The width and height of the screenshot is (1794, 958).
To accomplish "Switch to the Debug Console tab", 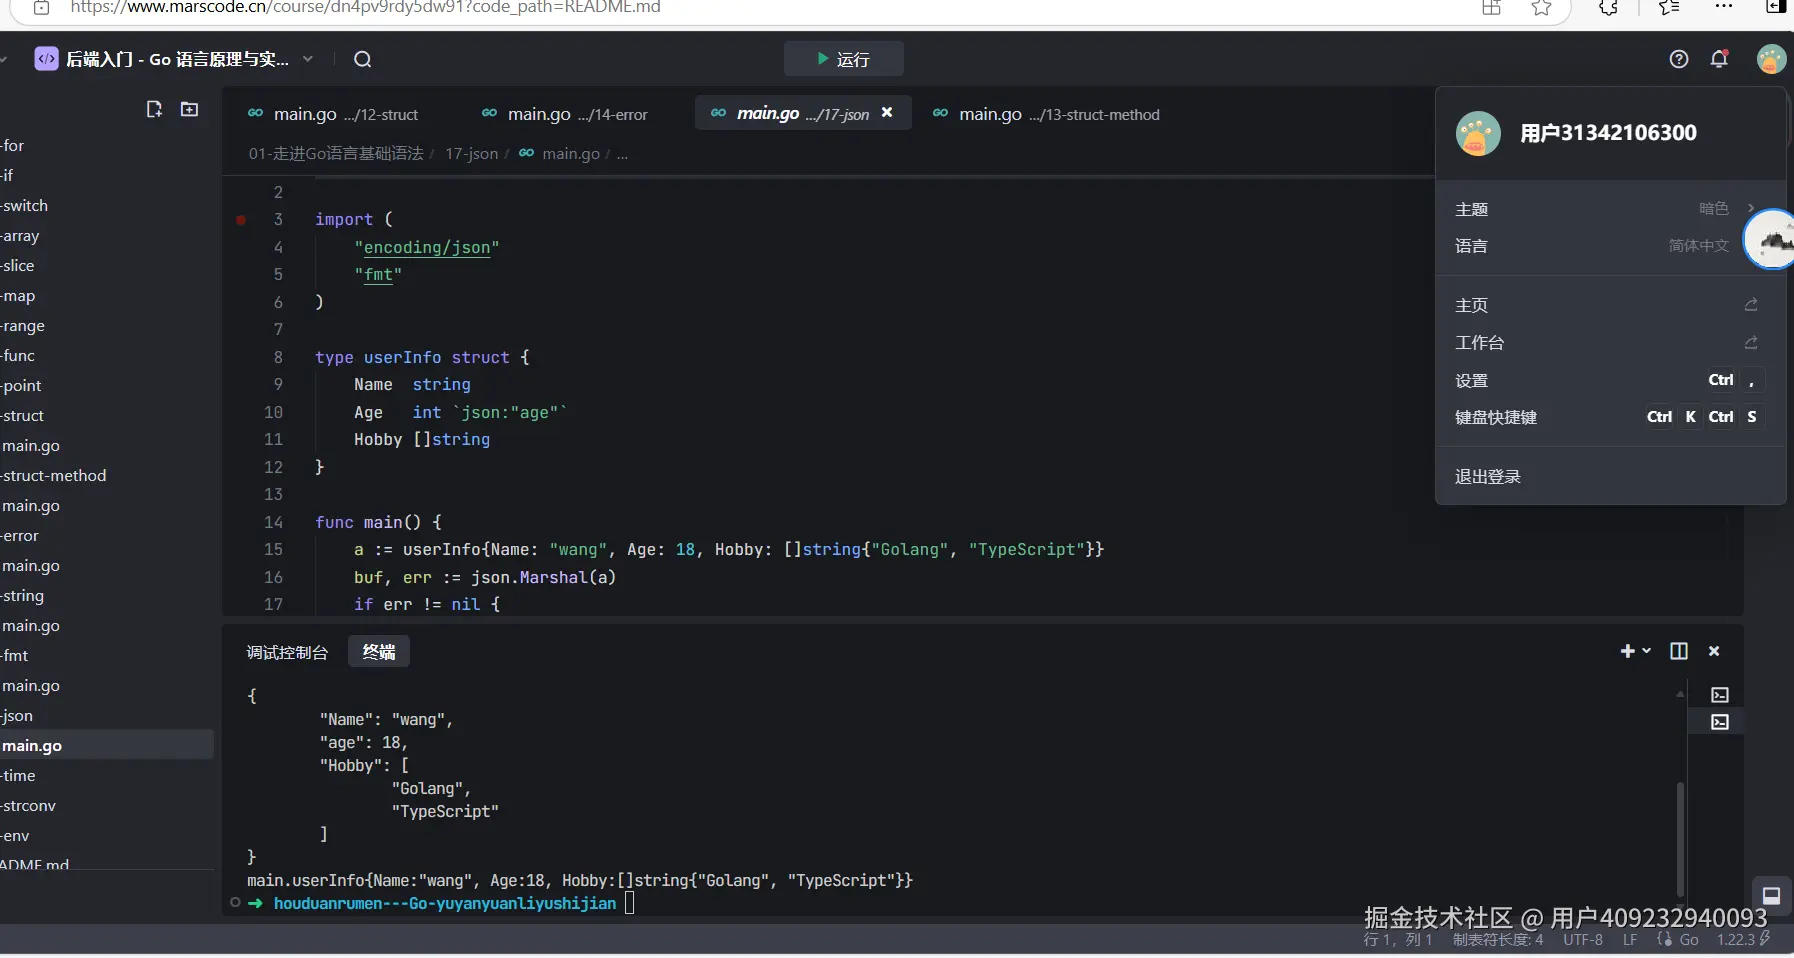I will (287, 652).
